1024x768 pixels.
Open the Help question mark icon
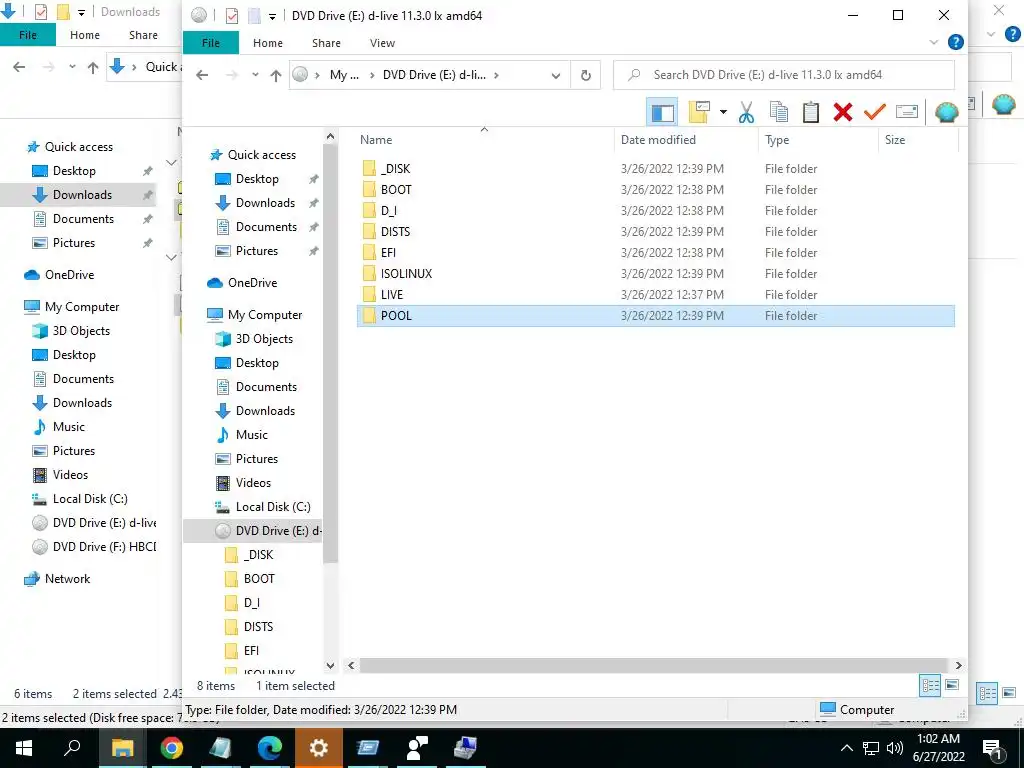[x=955, y=42]
